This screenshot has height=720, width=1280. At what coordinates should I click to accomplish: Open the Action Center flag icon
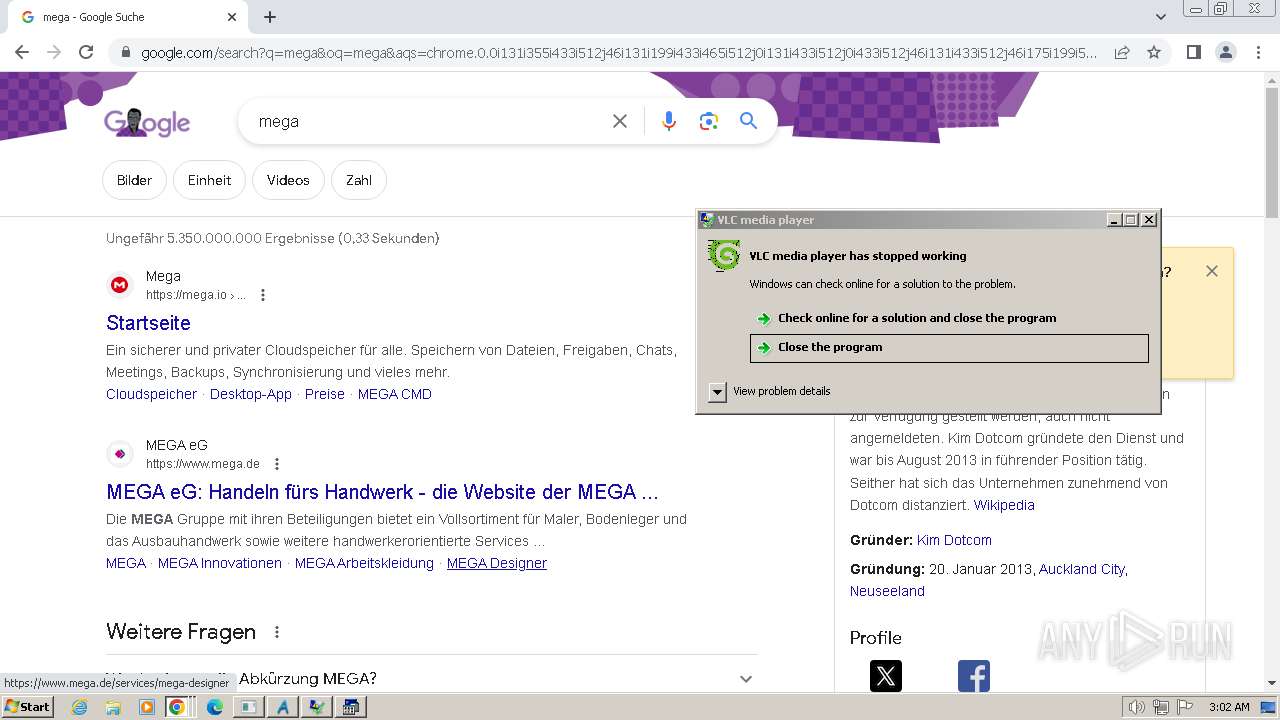[1185, 707]
